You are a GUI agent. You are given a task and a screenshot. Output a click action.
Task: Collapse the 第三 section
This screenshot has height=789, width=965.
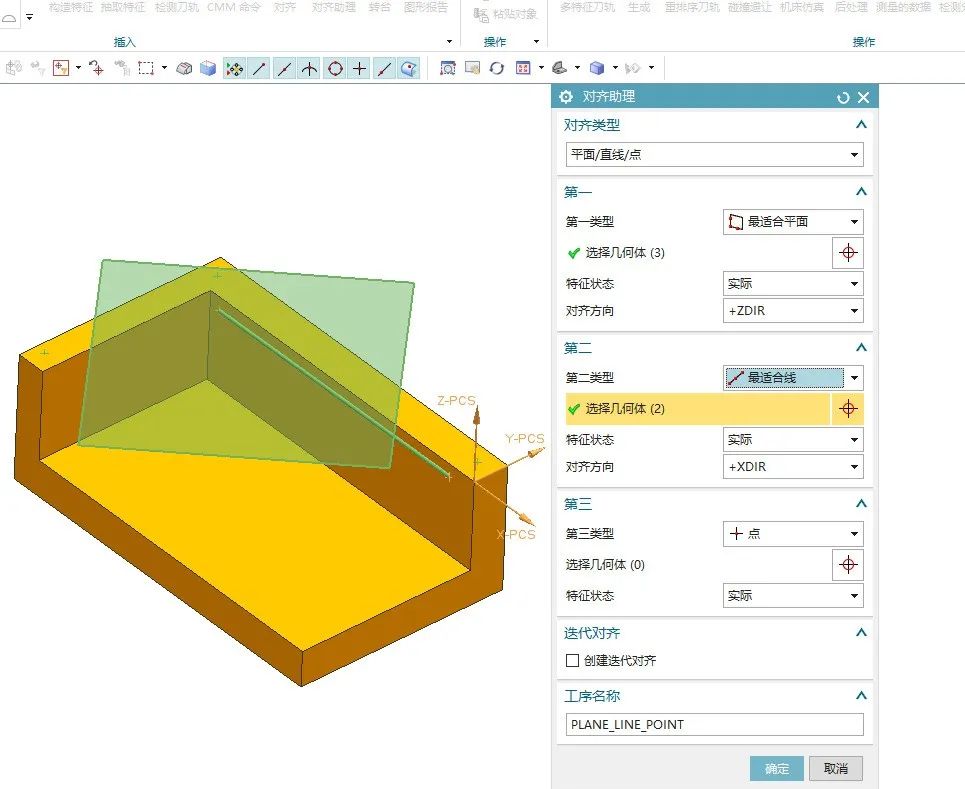(861, 504)
